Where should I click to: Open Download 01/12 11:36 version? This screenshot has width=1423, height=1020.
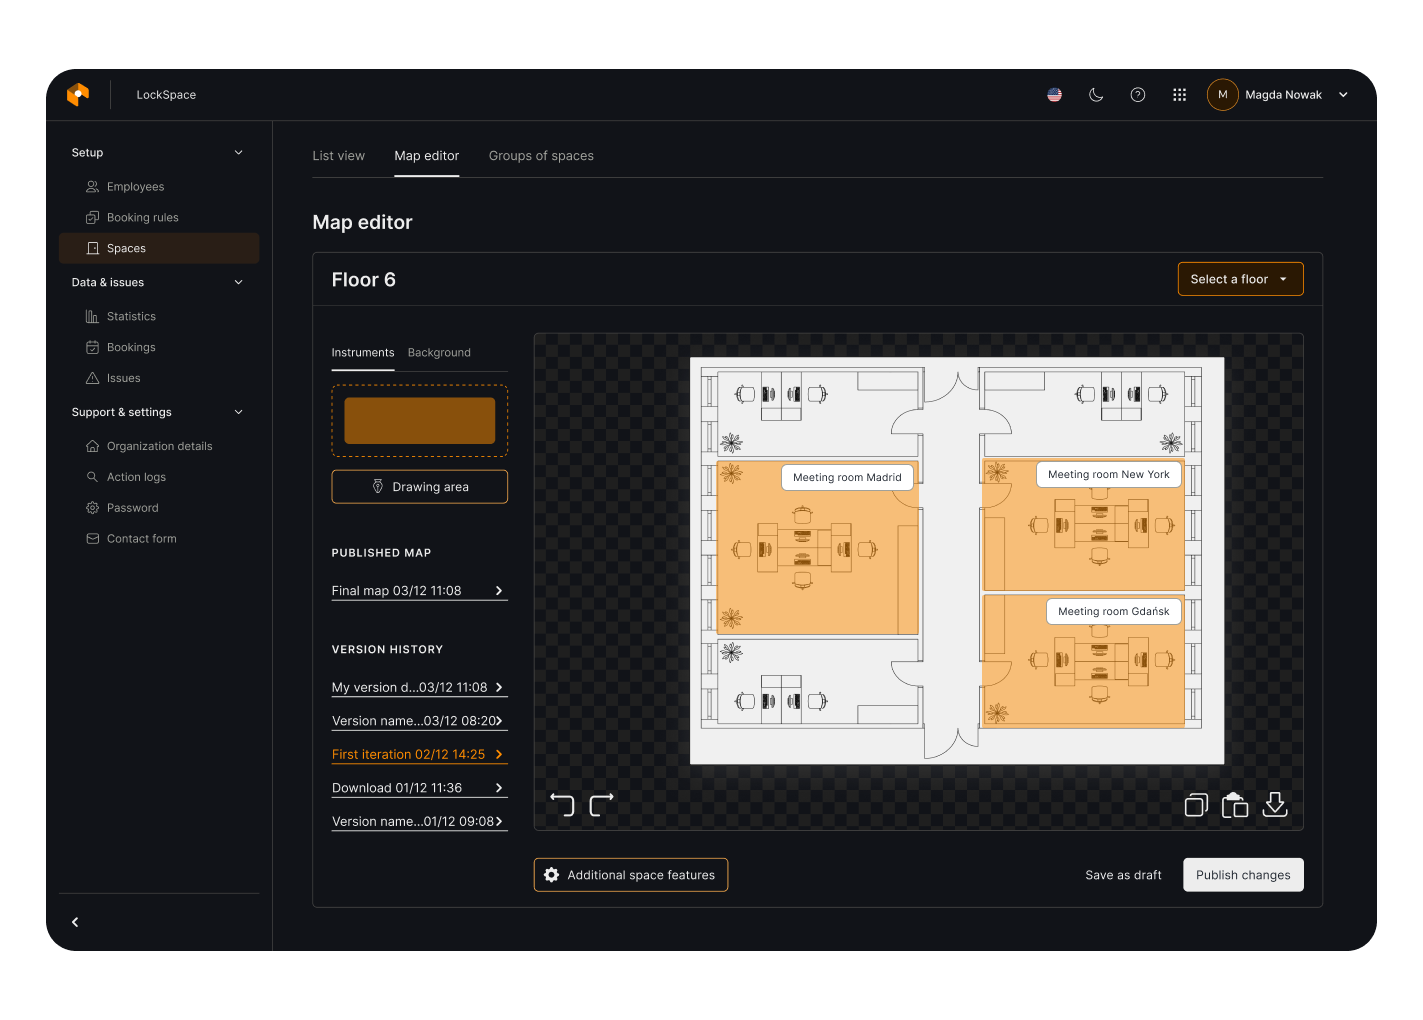pyautogui.click(x=420, y=788)
